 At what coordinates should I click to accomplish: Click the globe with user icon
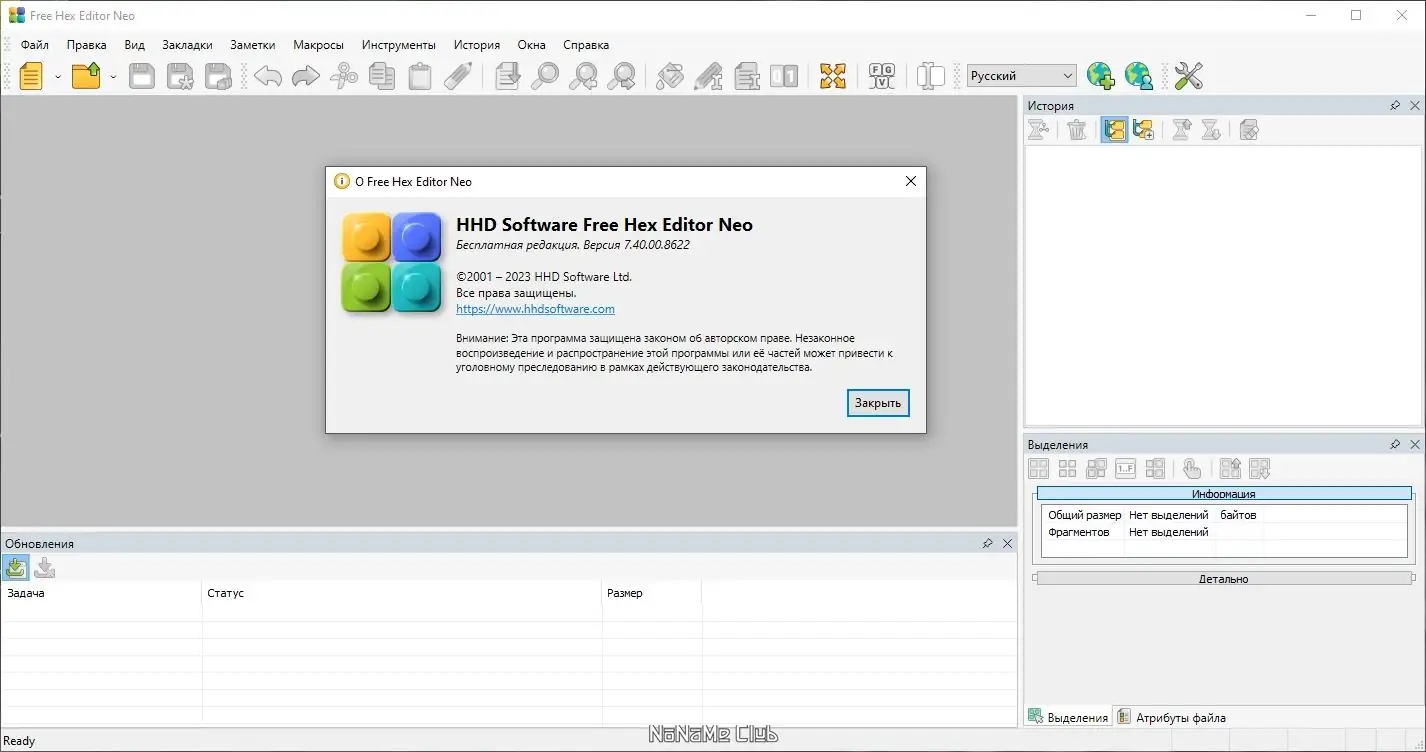(1139, 76)
